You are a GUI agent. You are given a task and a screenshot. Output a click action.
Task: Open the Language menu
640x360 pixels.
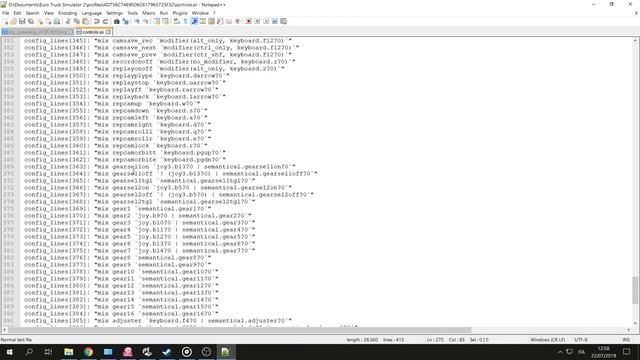point(91,13)
